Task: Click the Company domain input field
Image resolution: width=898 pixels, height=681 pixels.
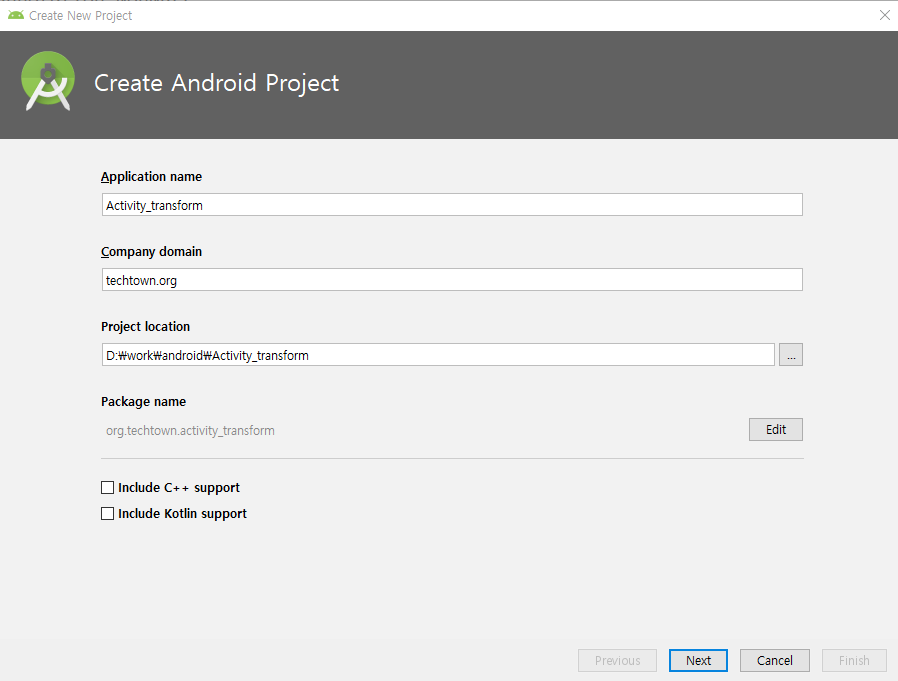Action: point(452,280)
